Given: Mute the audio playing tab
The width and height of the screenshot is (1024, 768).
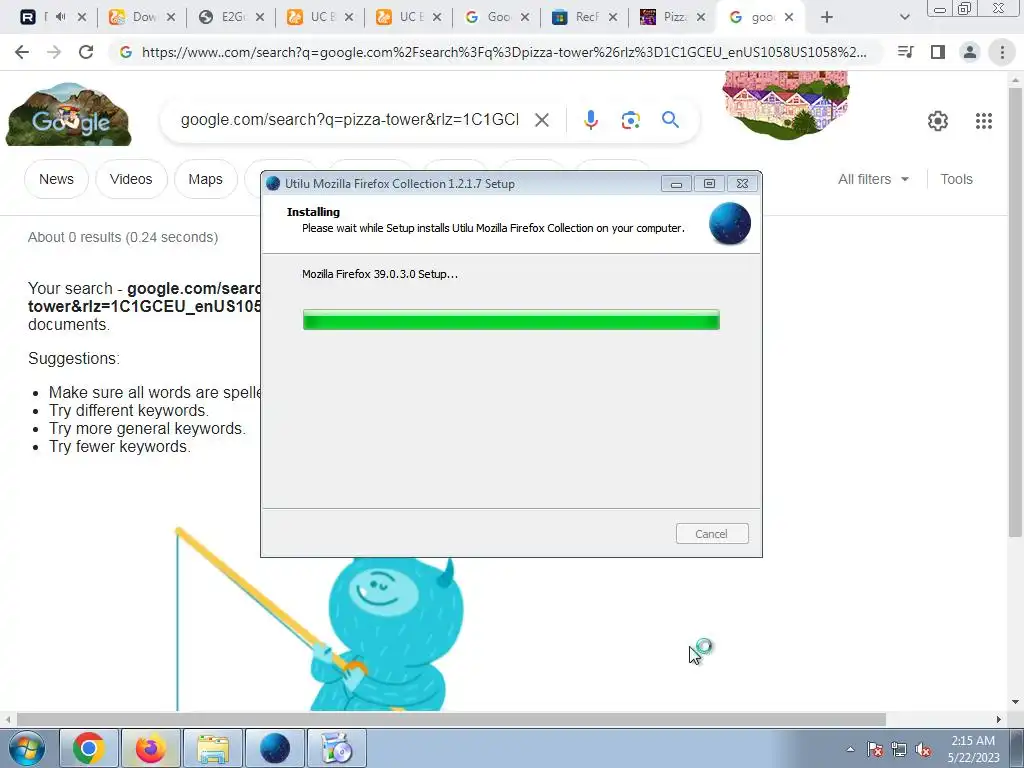Looking at the screenshot, I should pyautogui.click(x=60, y=17).
